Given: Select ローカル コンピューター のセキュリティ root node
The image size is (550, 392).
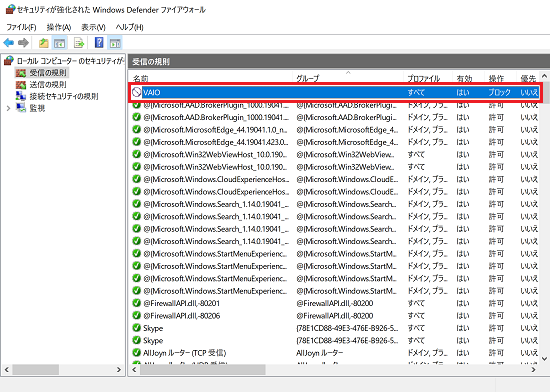Looking at the screenshot, I should click(x=70, y=61).
